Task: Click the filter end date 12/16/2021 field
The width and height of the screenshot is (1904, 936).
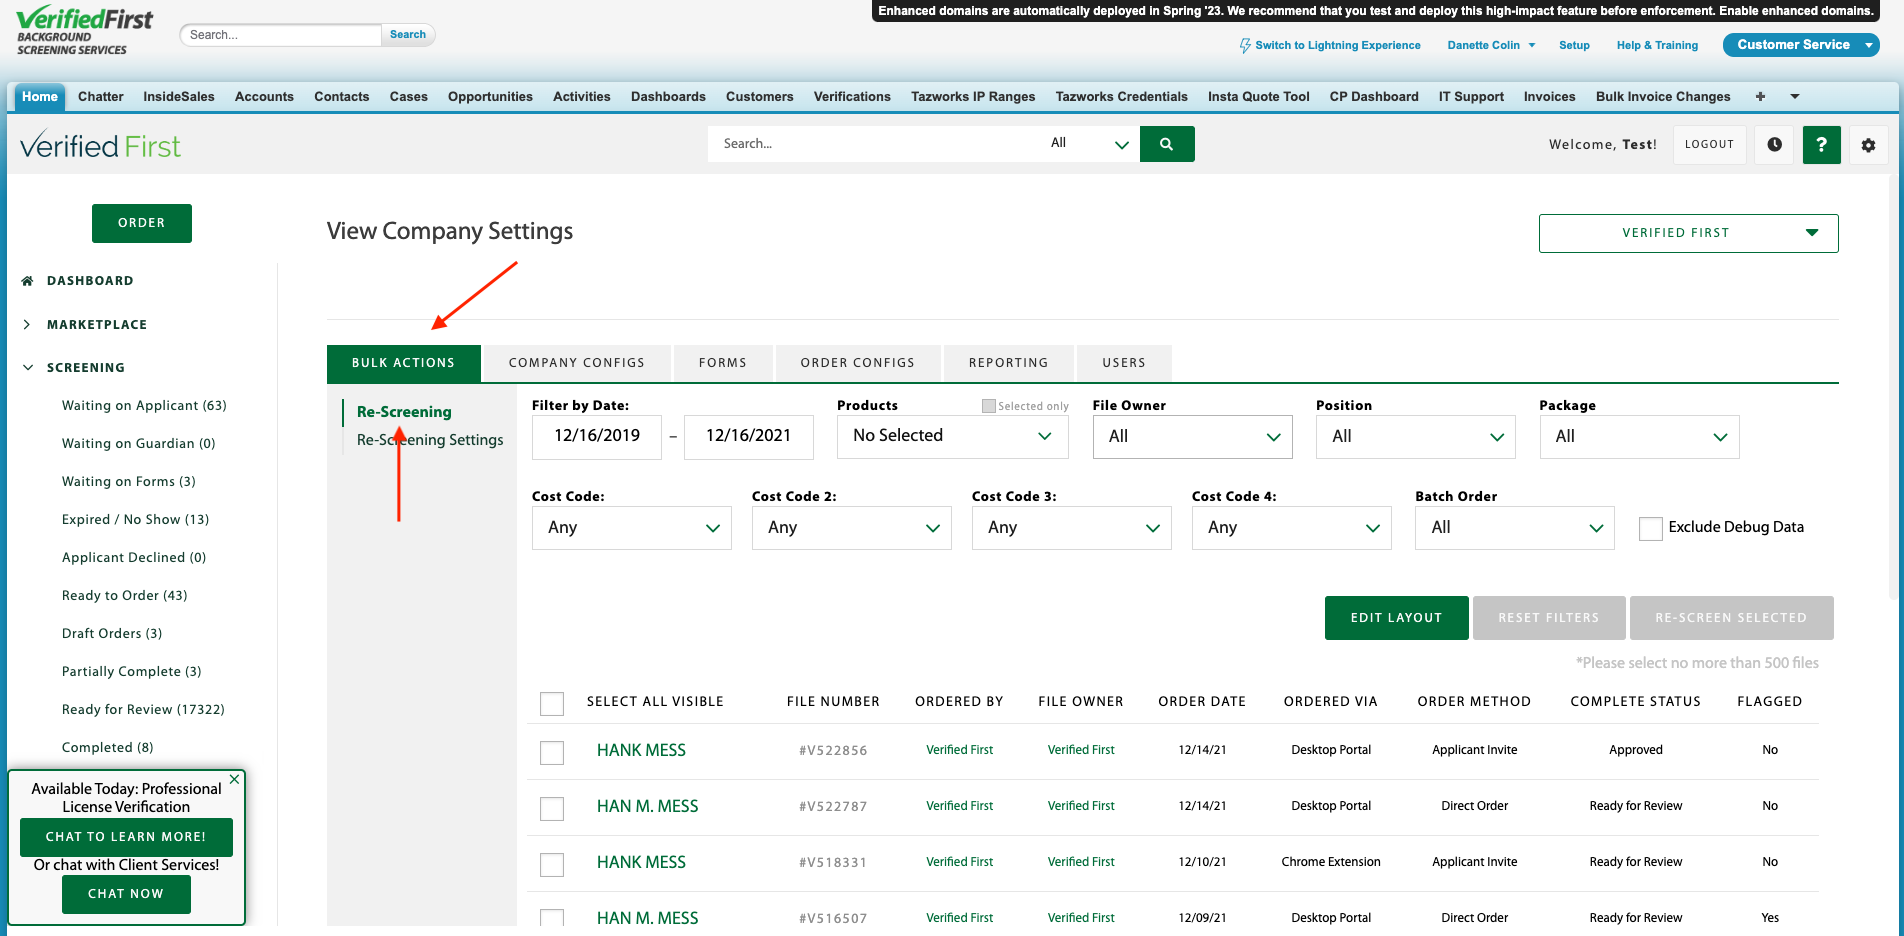Action: point(749,437)
